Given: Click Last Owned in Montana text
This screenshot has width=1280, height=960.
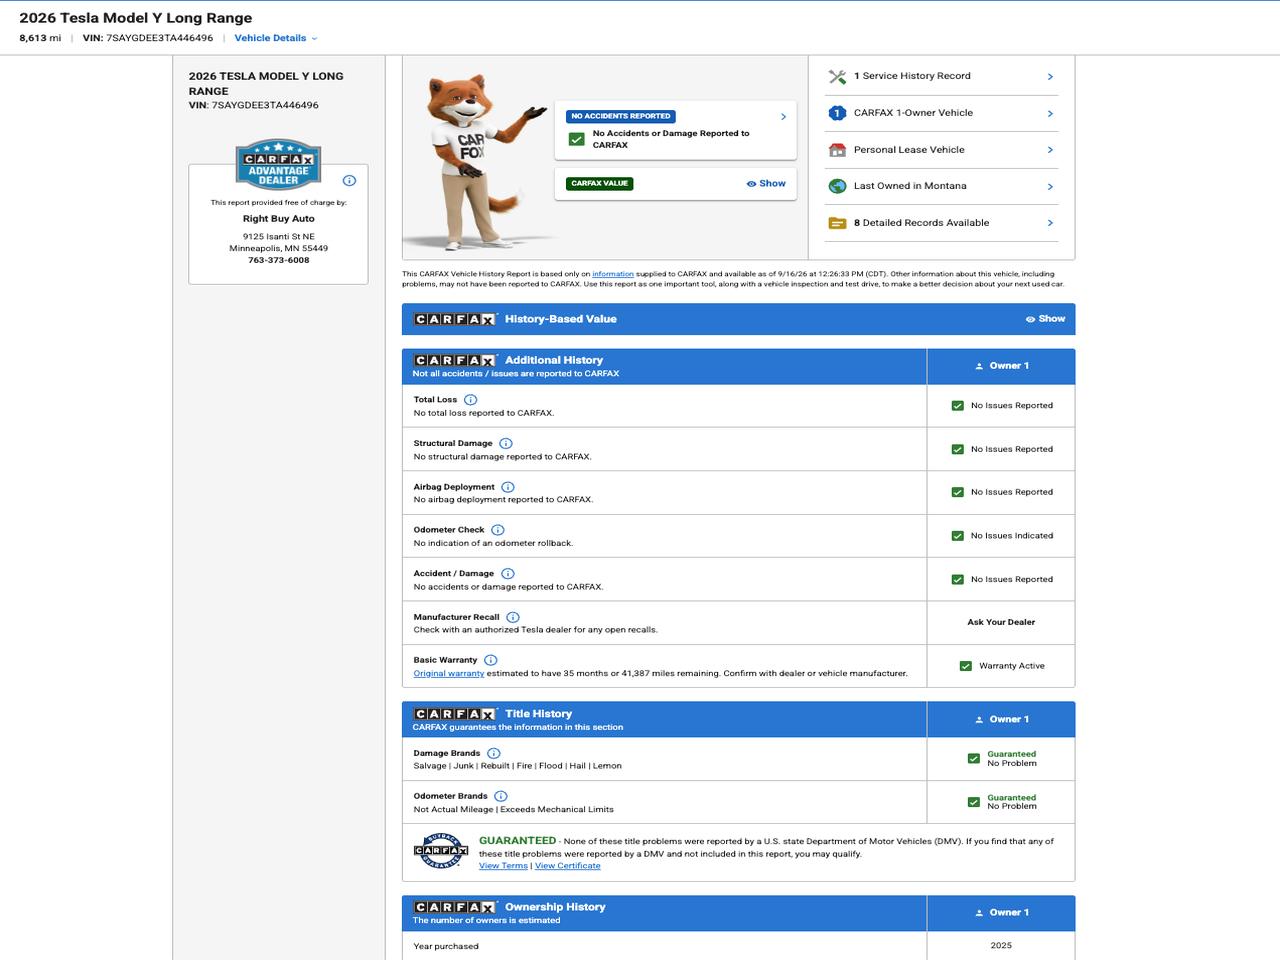Looking at the screenshot, I should 910,186.
